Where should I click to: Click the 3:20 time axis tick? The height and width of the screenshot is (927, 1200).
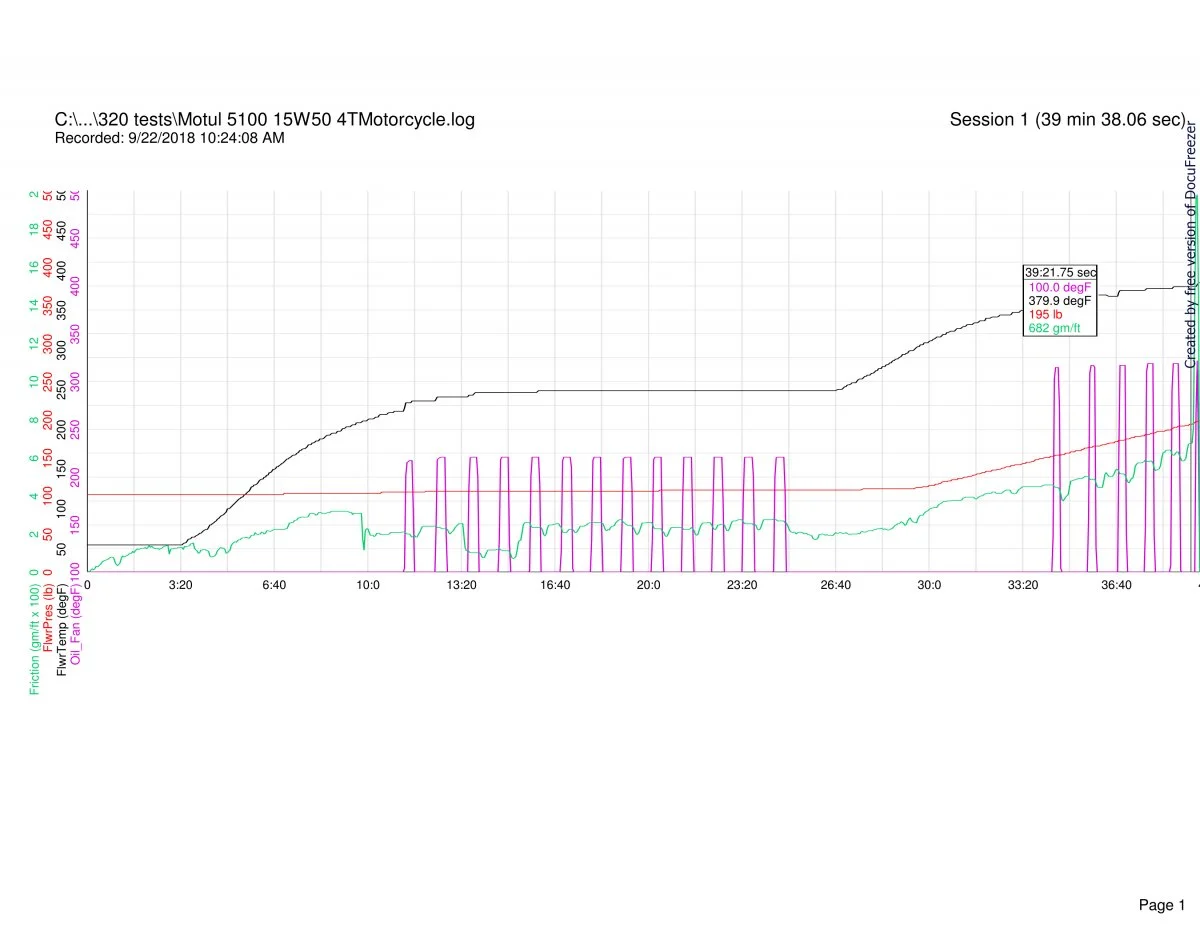[x=180, y=585]
